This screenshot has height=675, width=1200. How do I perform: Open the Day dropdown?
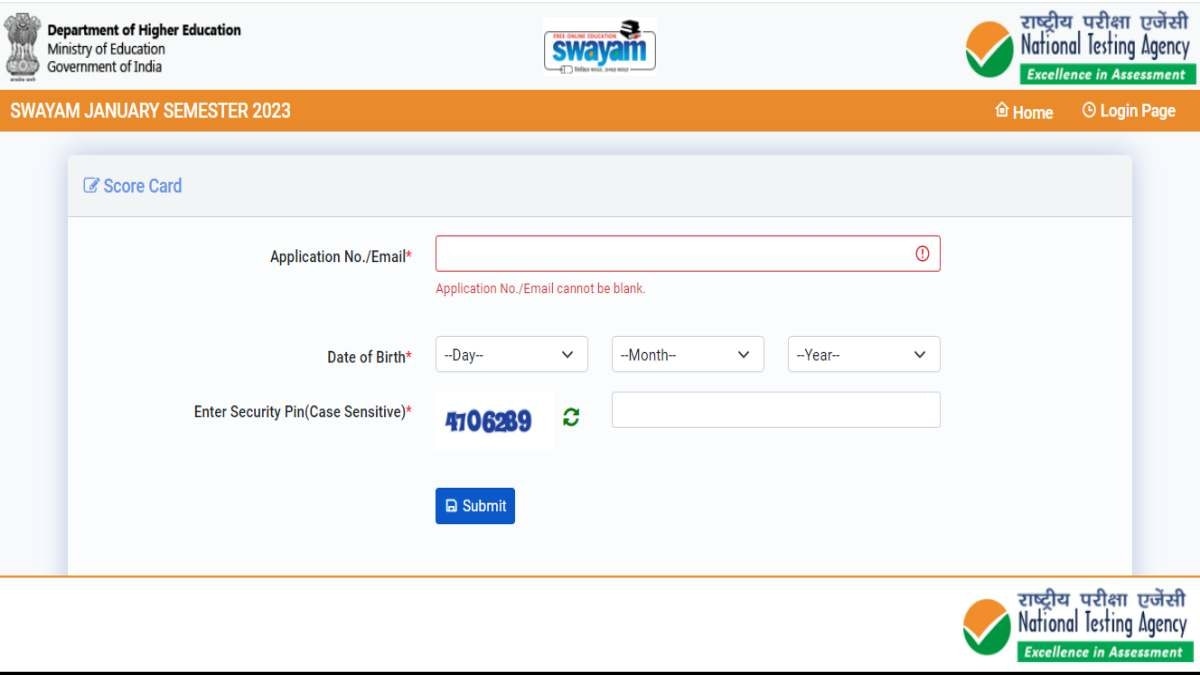click(x=511, y=354)
